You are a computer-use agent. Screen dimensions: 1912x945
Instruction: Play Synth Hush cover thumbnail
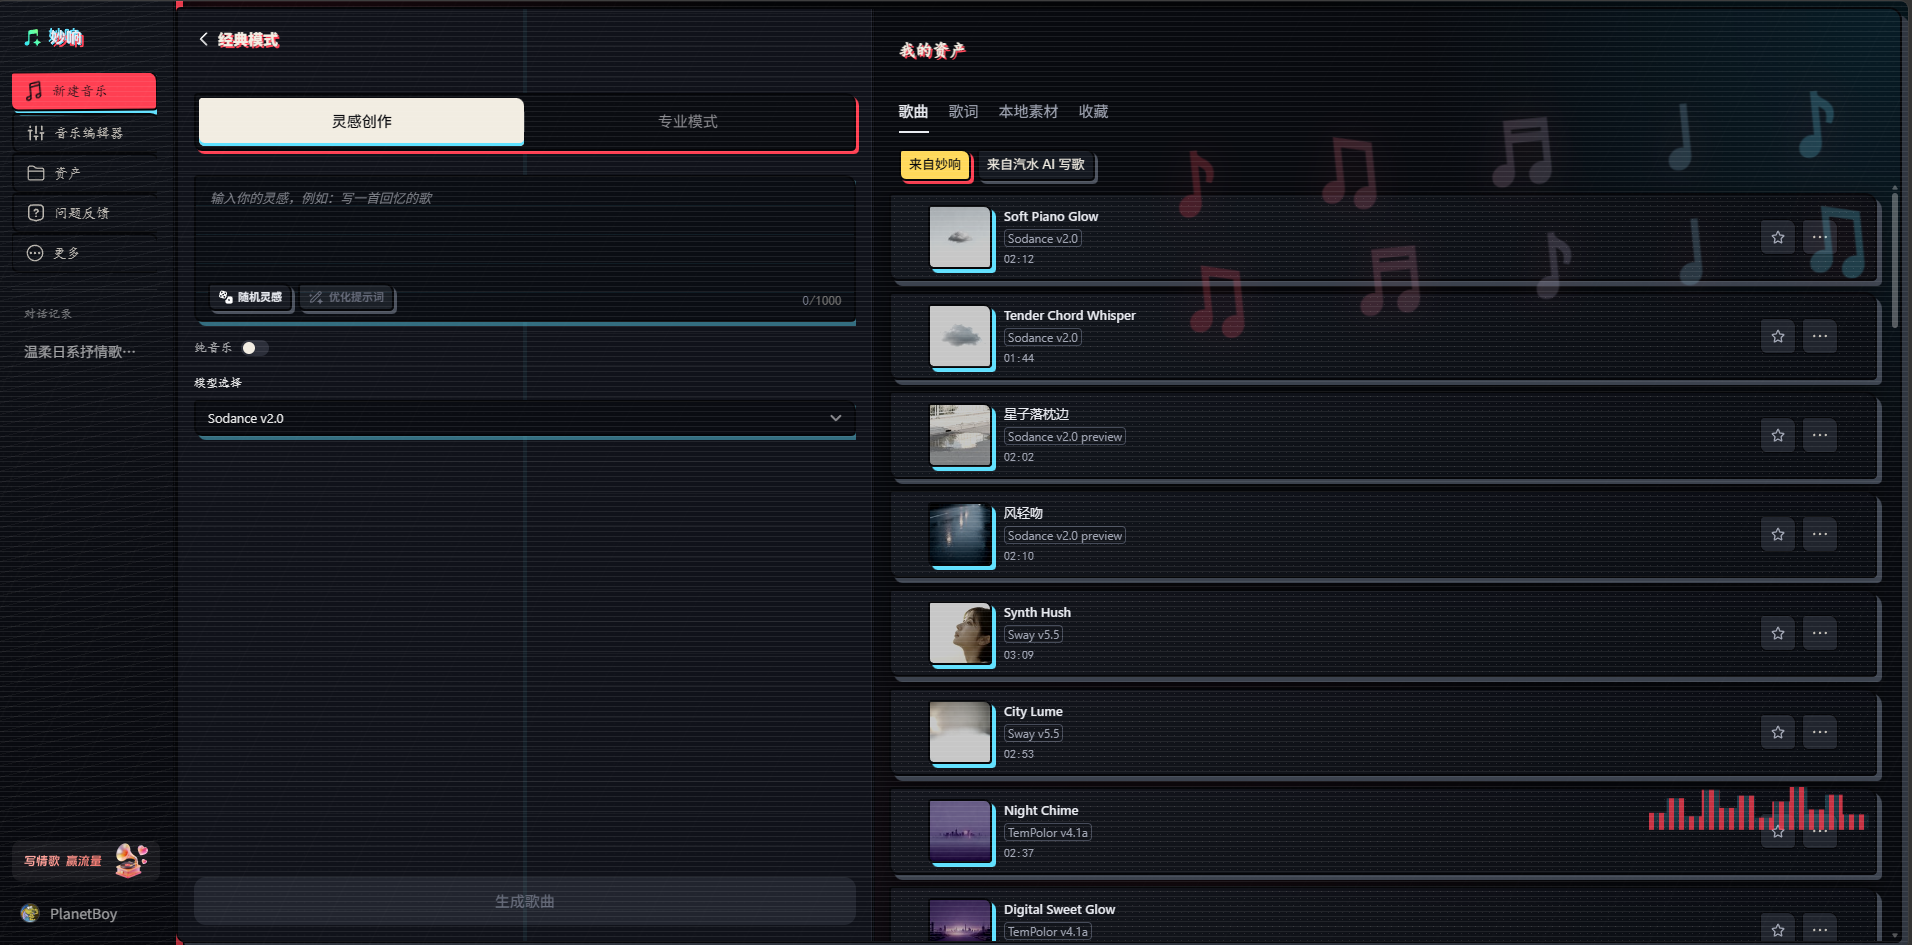960,633
